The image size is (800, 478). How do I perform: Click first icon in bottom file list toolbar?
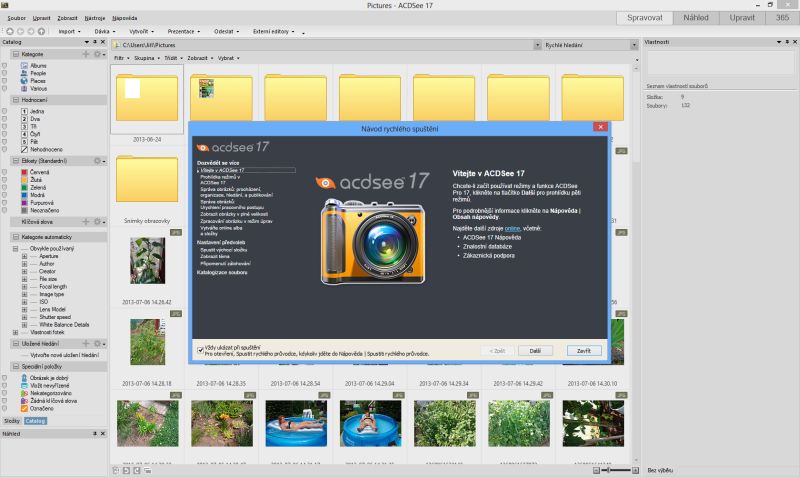[x=116, y=470]
